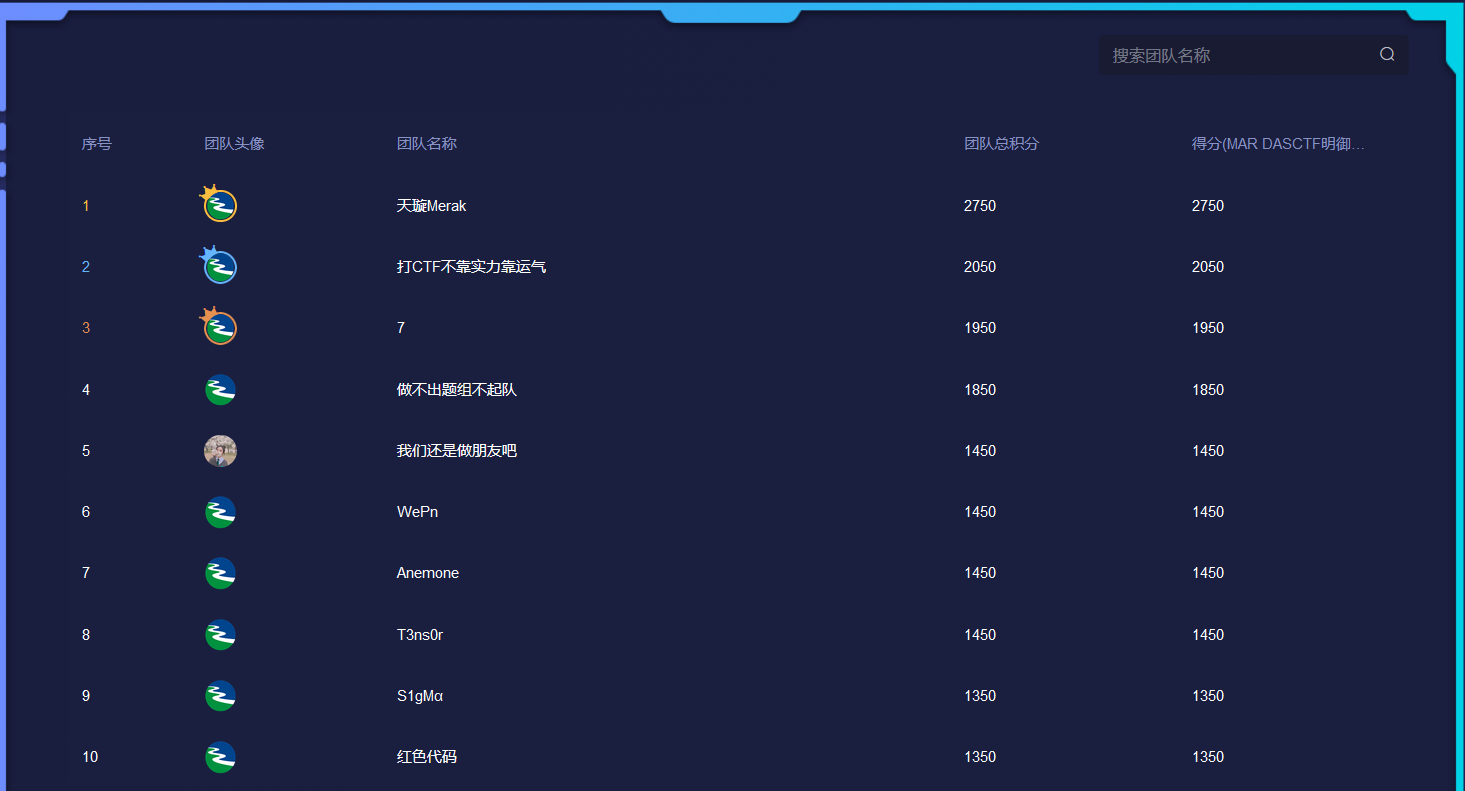Viewport: 1465px width, 791px height.
Task: Sort by the 团队总积分 column header
Action: (x=1001, y=143)
